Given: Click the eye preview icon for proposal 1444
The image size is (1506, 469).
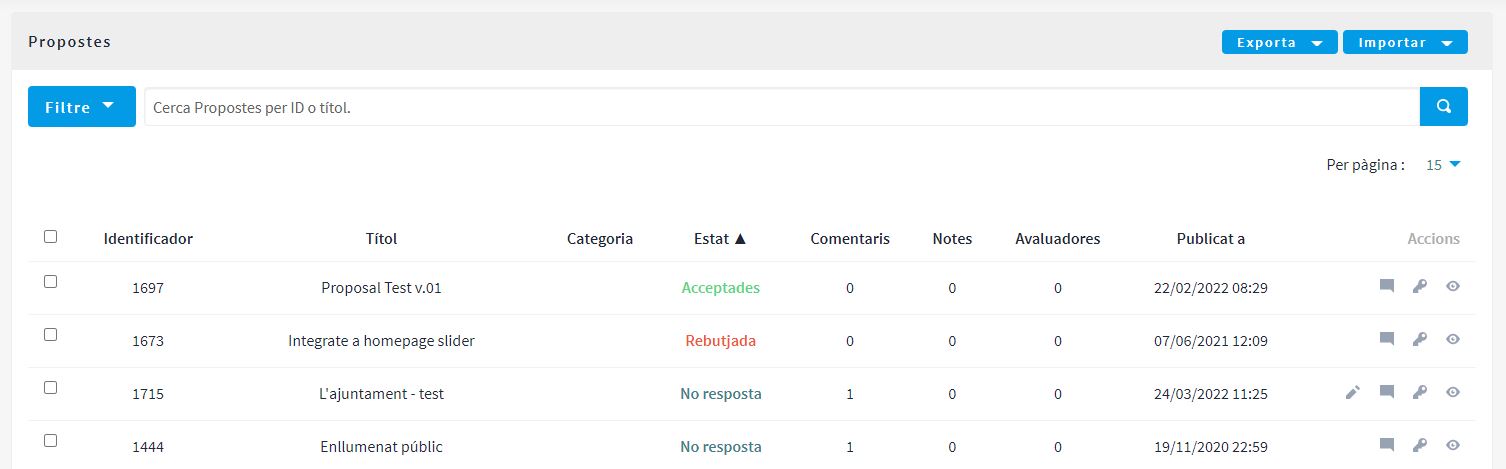Looking at the screenshot, I should [x=1453, y=446].
